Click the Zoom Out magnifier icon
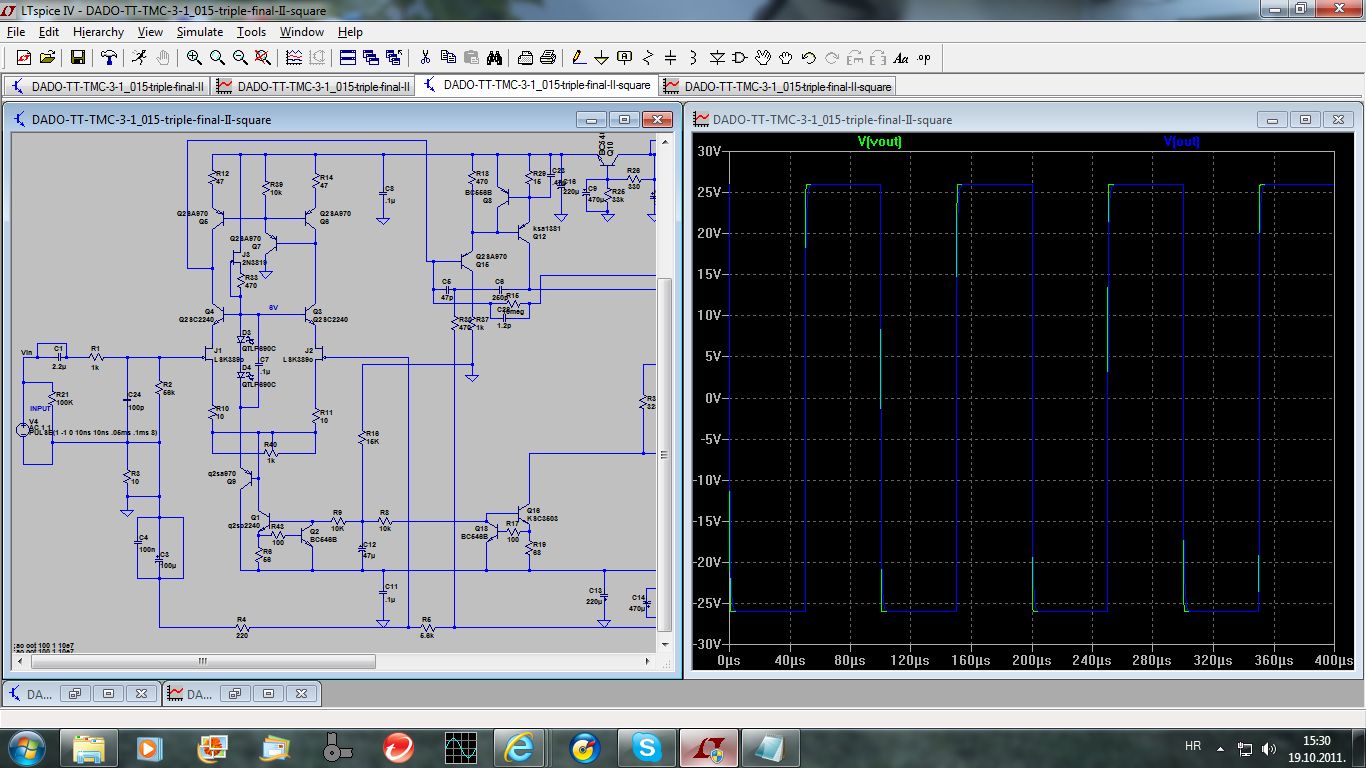1366x768 pixels. click(x=240, y=57)
